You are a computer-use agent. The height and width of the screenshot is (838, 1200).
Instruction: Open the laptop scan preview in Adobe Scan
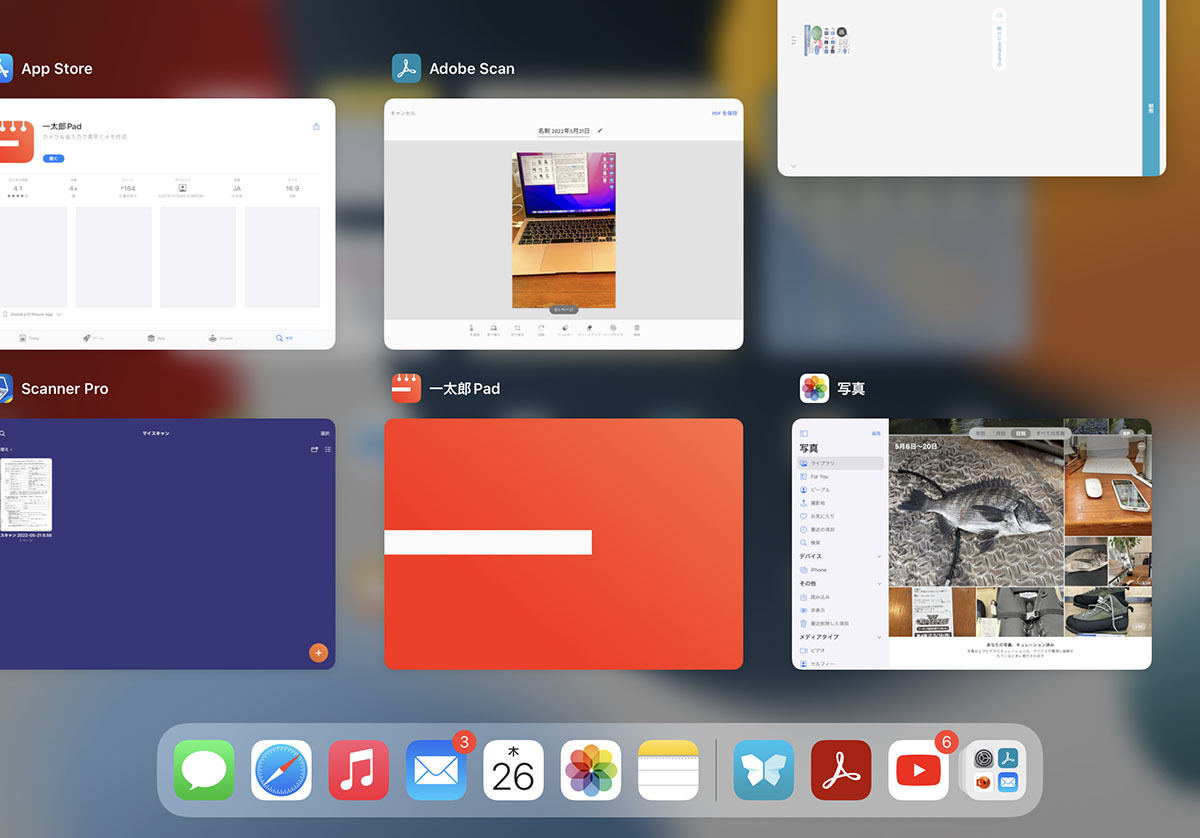click(564, 230)
